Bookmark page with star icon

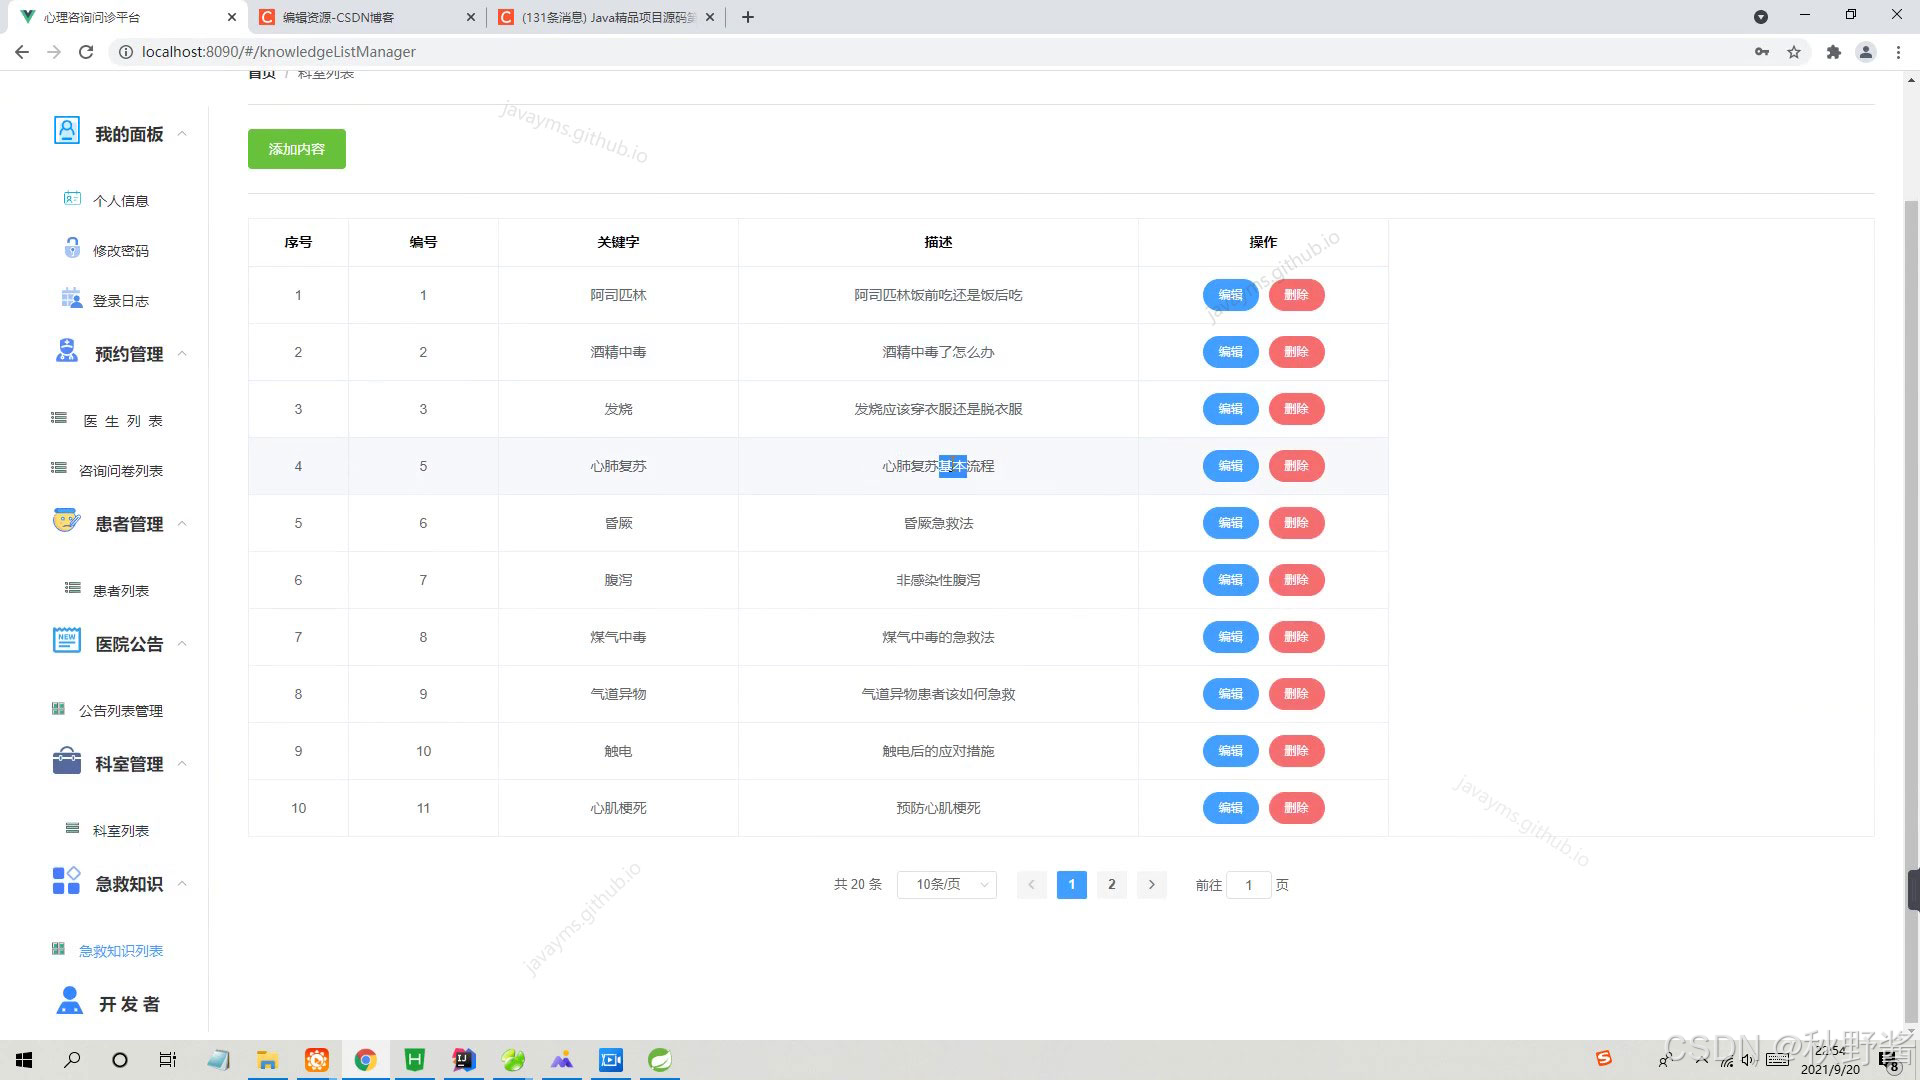point(1794,52)
